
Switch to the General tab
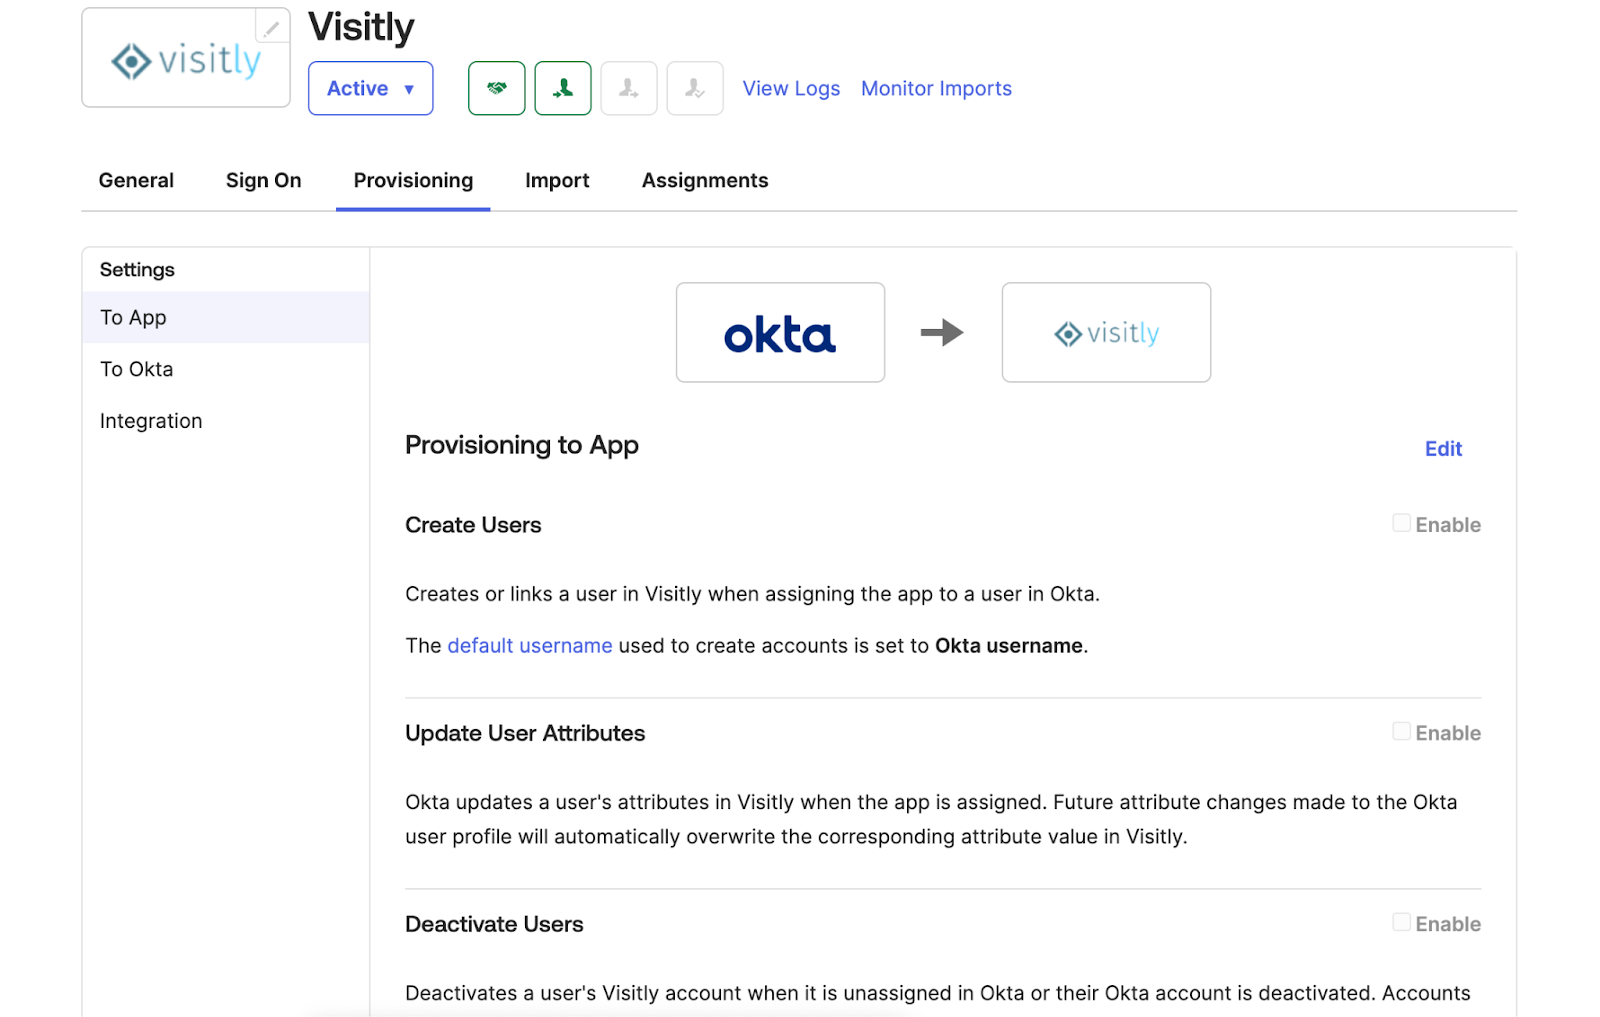coord(136,180)
